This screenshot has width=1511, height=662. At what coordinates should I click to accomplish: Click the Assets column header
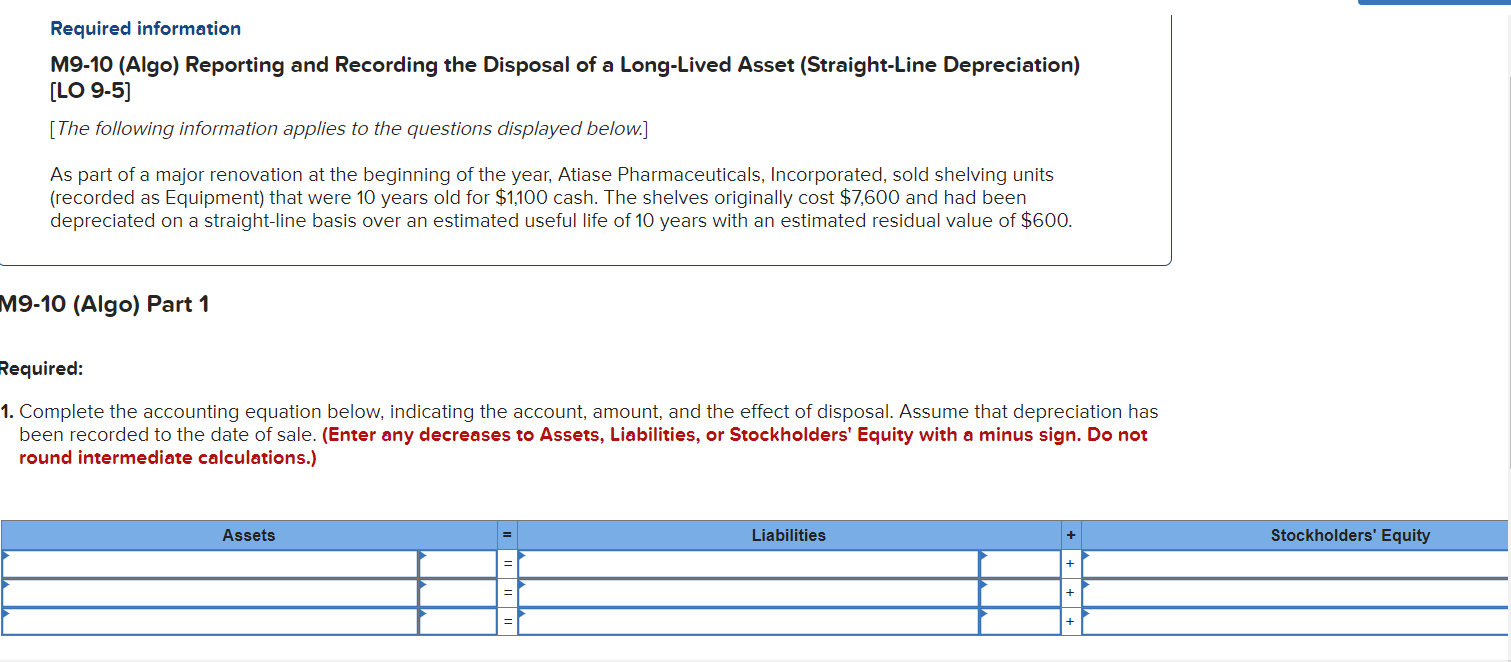248,535
